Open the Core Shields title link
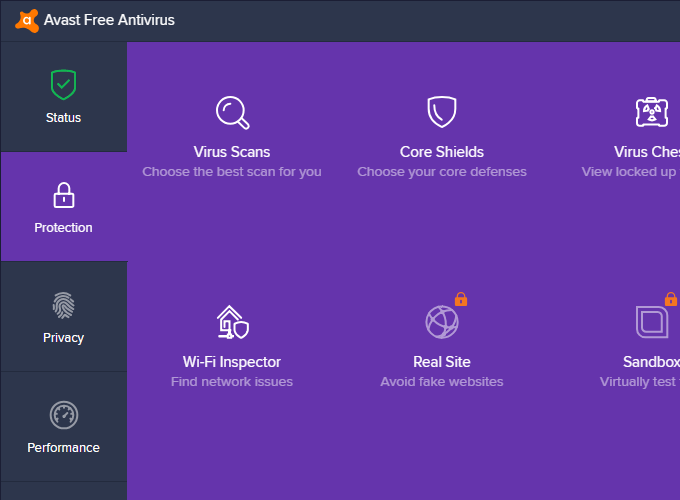Image resolution: width=680 pixels, height=500 pixels. [442, 152]
